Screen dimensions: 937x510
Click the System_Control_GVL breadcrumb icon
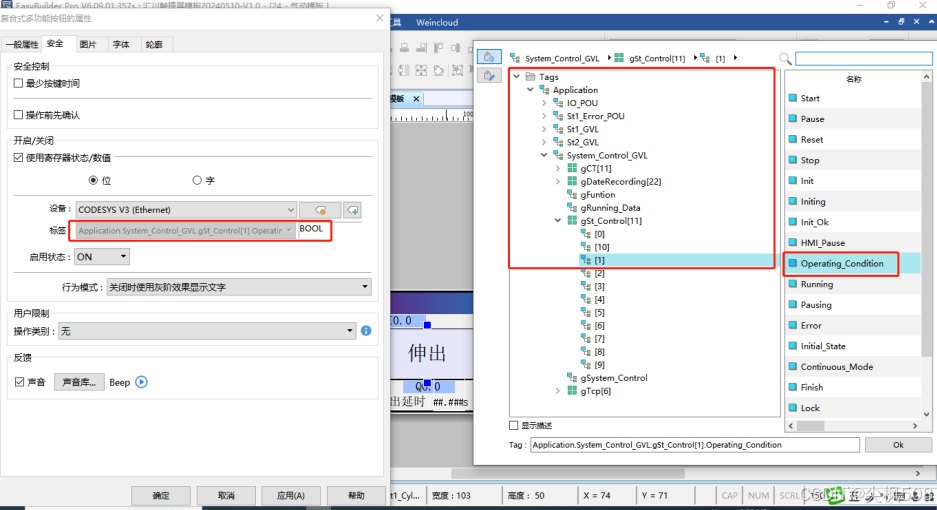click(x=515, y=58)
